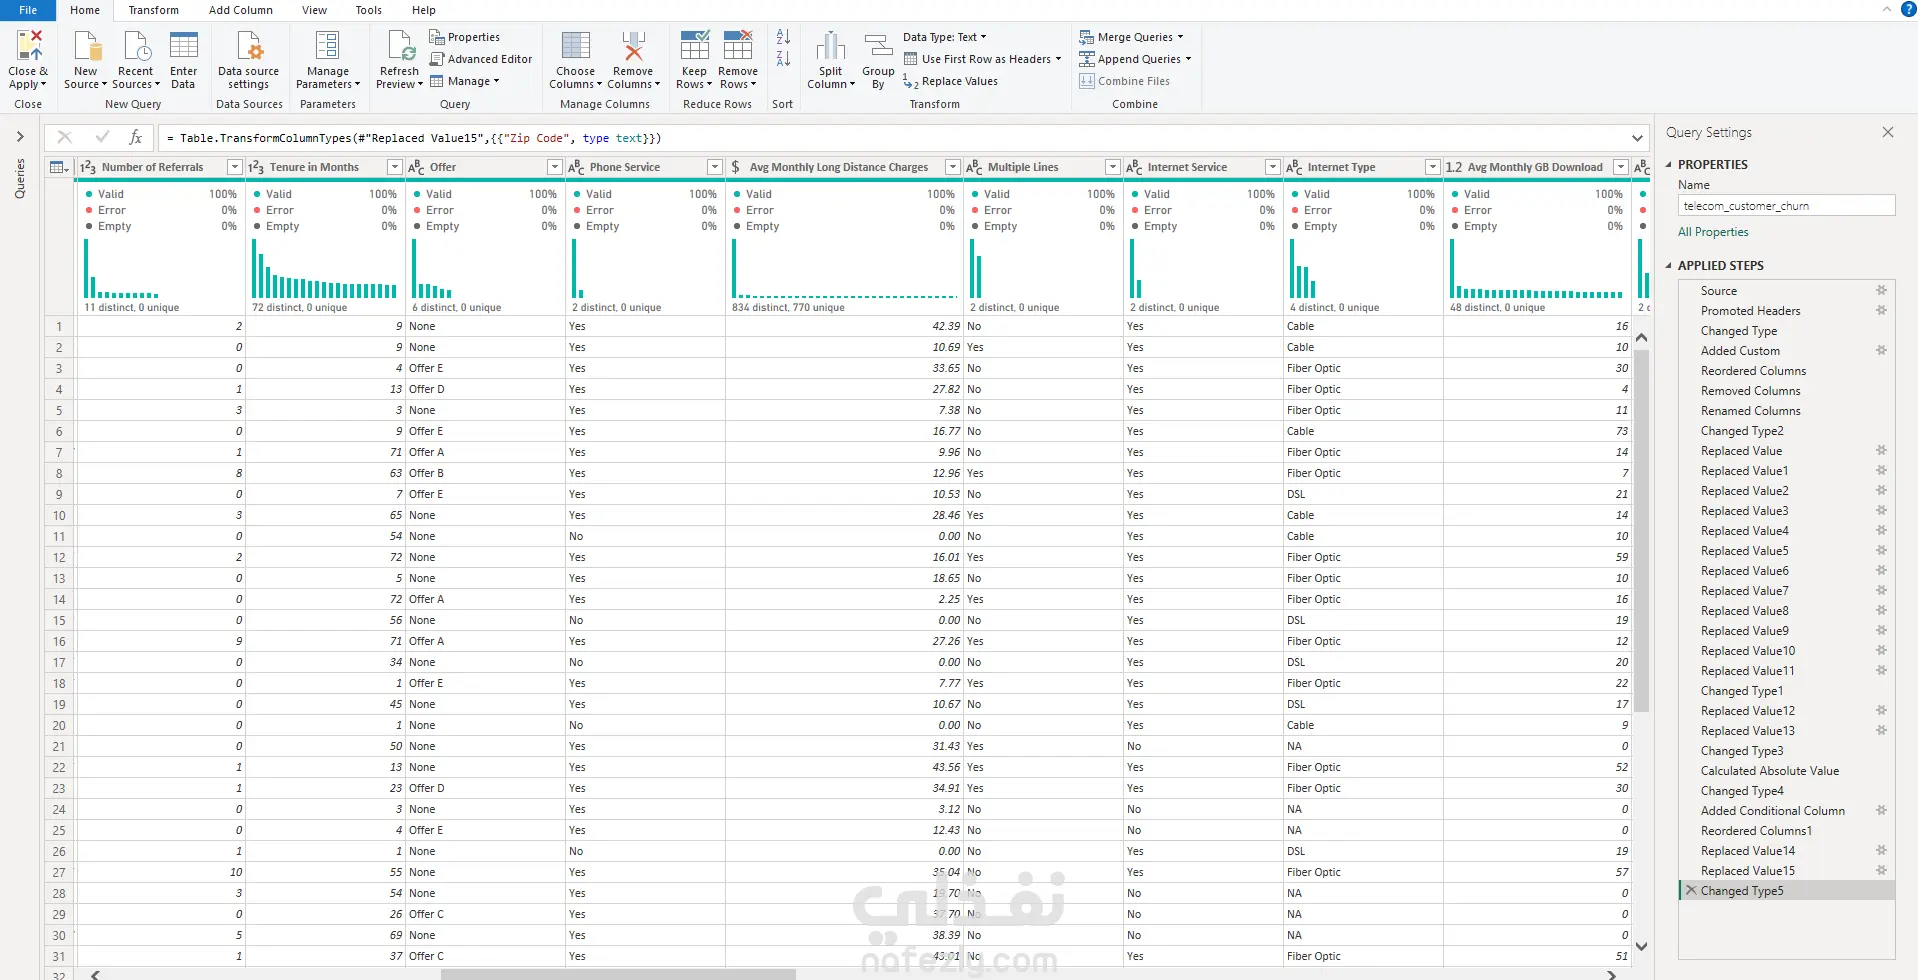Click the Manage Parameters icon
The height and width of the screenshot is (980, 1918).
327,46
